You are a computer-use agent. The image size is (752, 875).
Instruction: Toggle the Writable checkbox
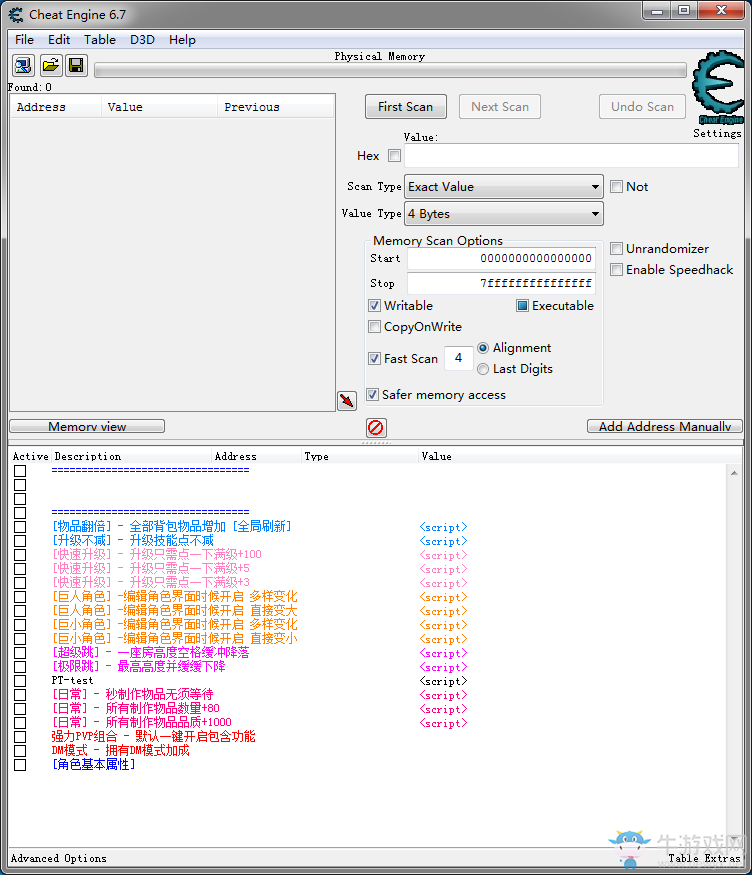point(374,306)
